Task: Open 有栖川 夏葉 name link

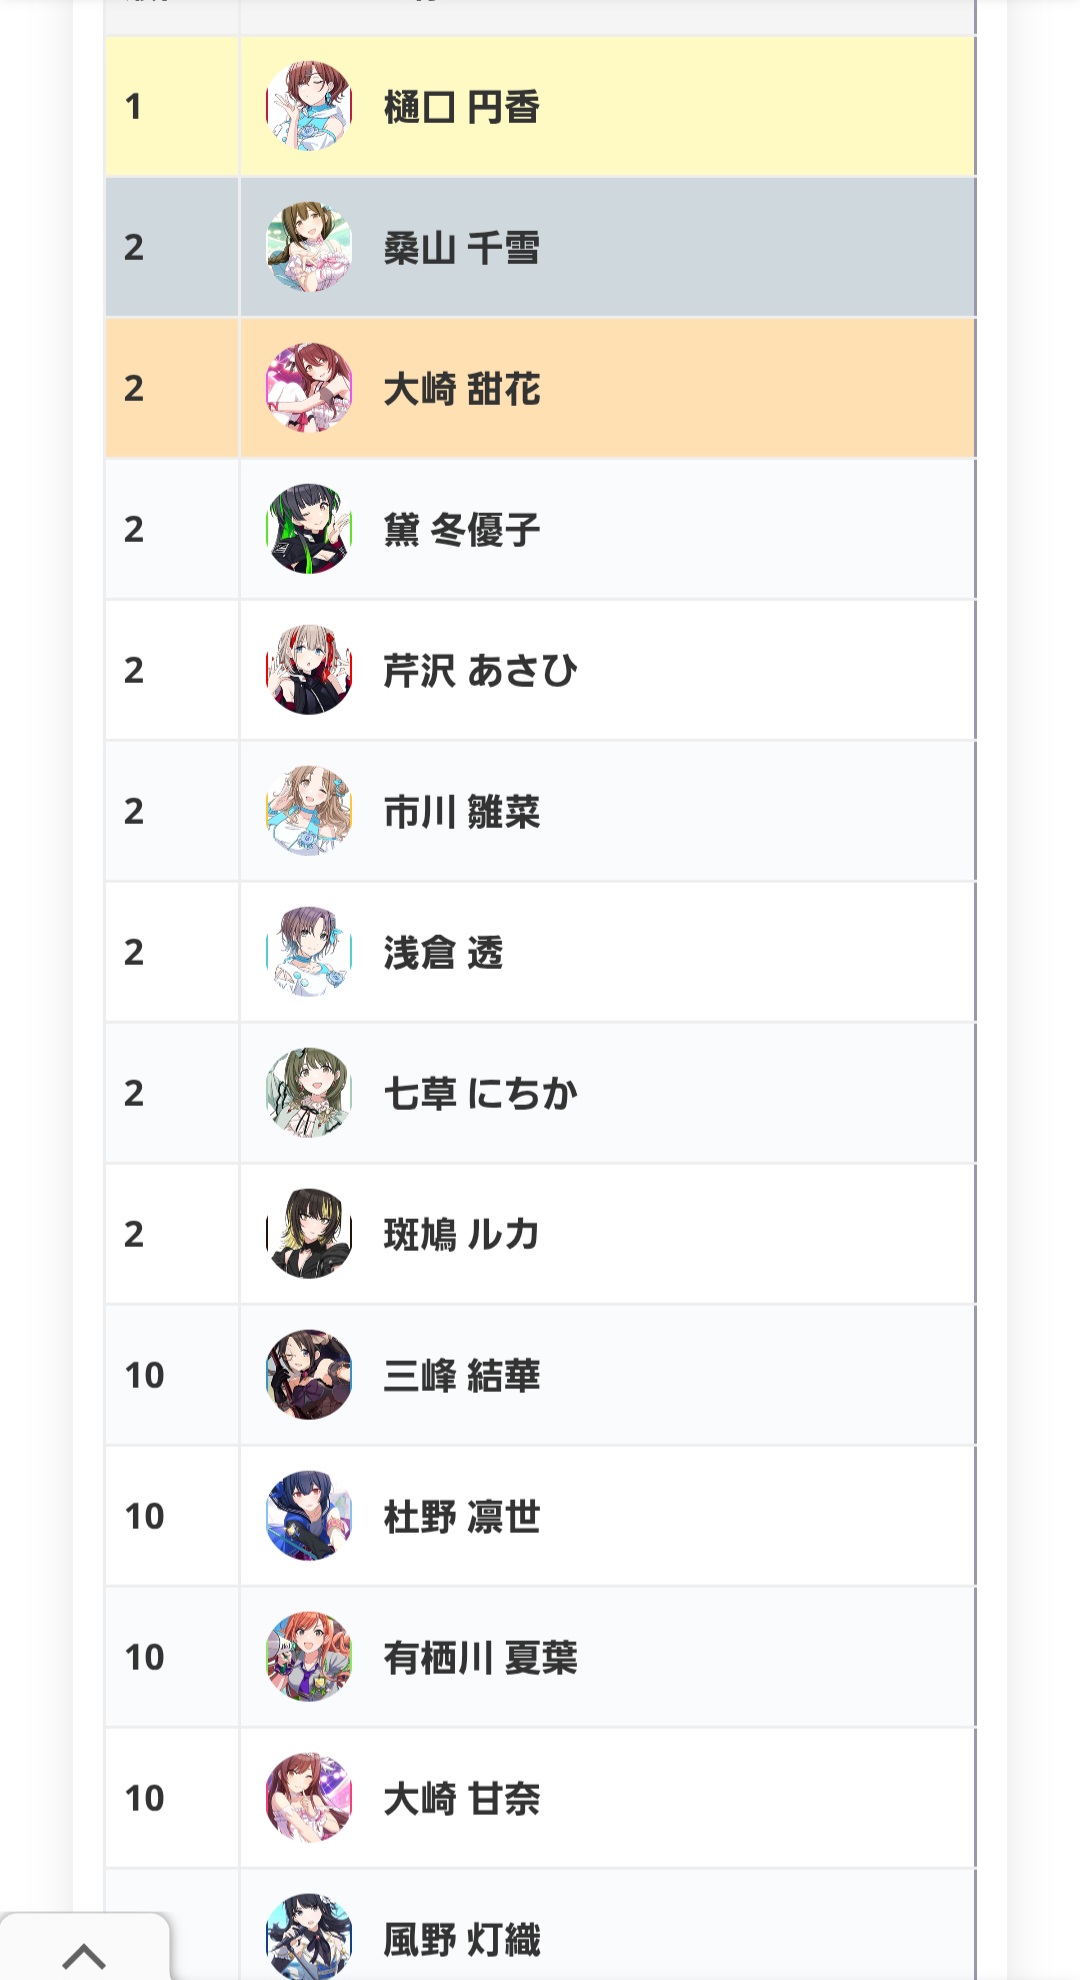Action: click(480, 1658)
